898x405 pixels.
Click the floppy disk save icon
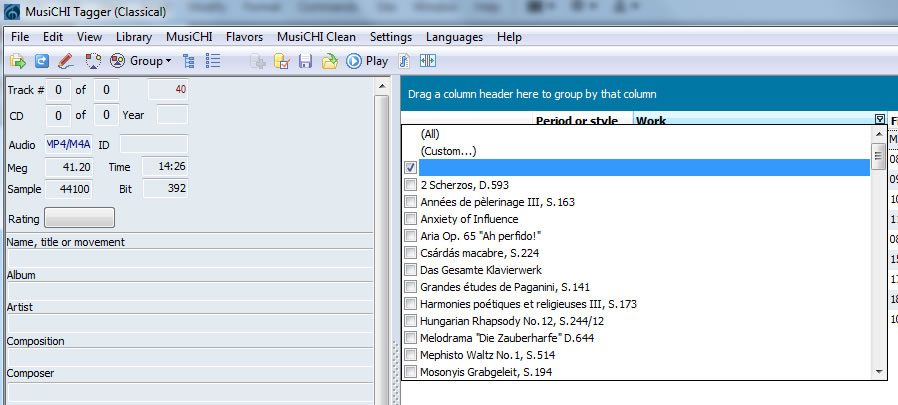tap(306, 61)
